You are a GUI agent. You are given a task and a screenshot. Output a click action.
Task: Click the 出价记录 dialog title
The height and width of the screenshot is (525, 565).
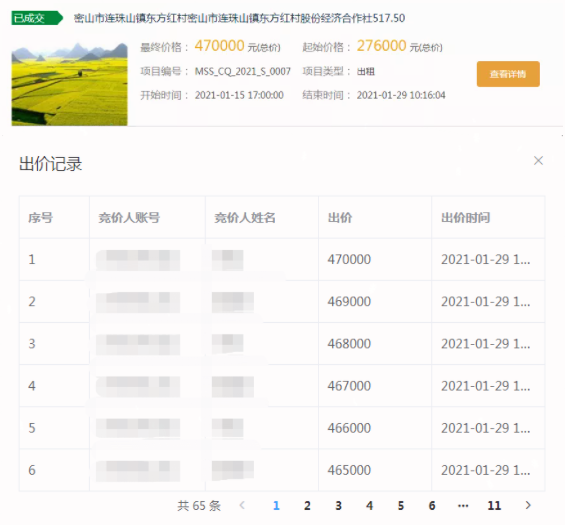[x=50, y=164]
